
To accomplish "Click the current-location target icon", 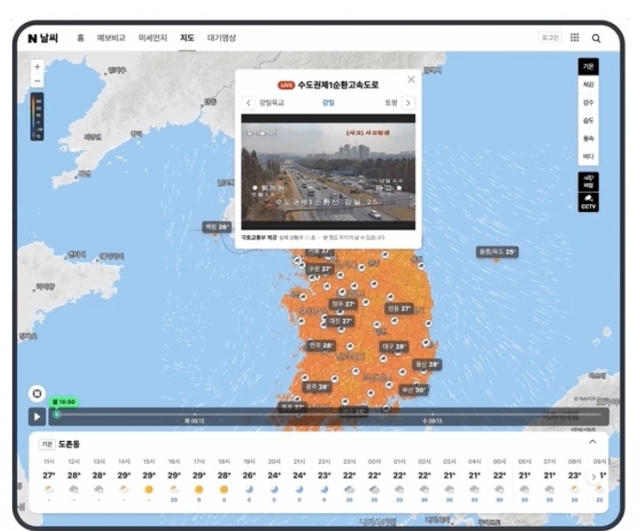I will 37,393.
